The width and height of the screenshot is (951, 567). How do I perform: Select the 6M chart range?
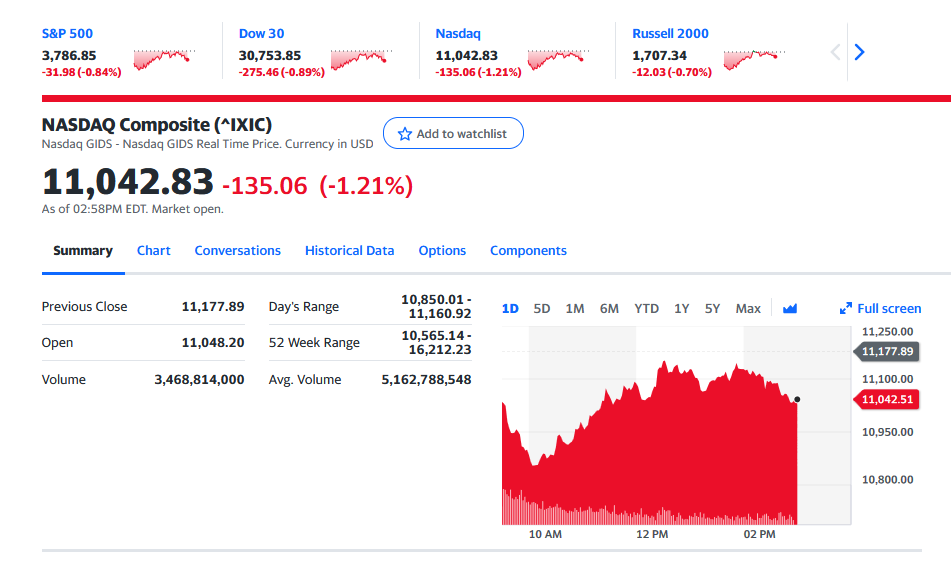[609, 309]
